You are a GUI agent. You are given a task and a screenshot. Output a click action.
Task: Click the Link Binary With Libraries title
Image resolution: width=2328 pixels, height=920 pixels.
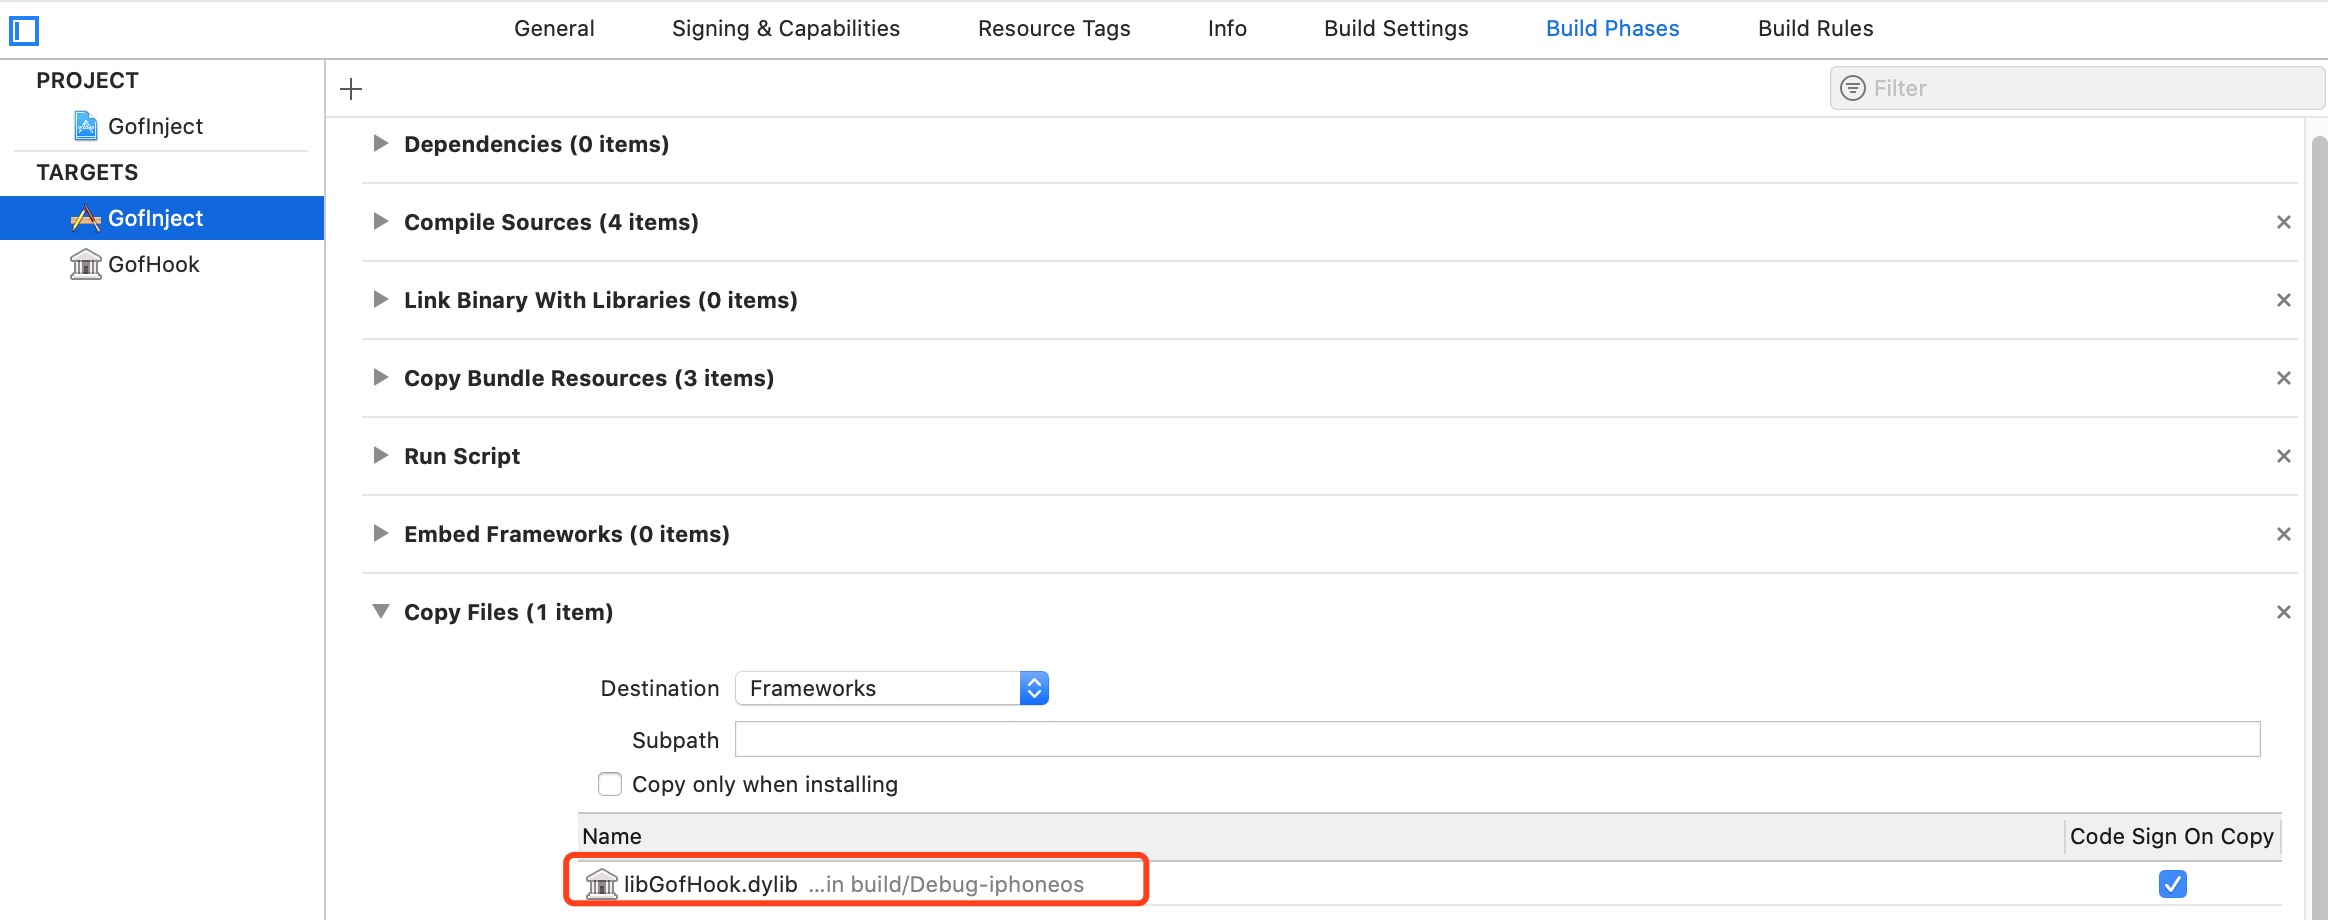click(x=600, y=300)
